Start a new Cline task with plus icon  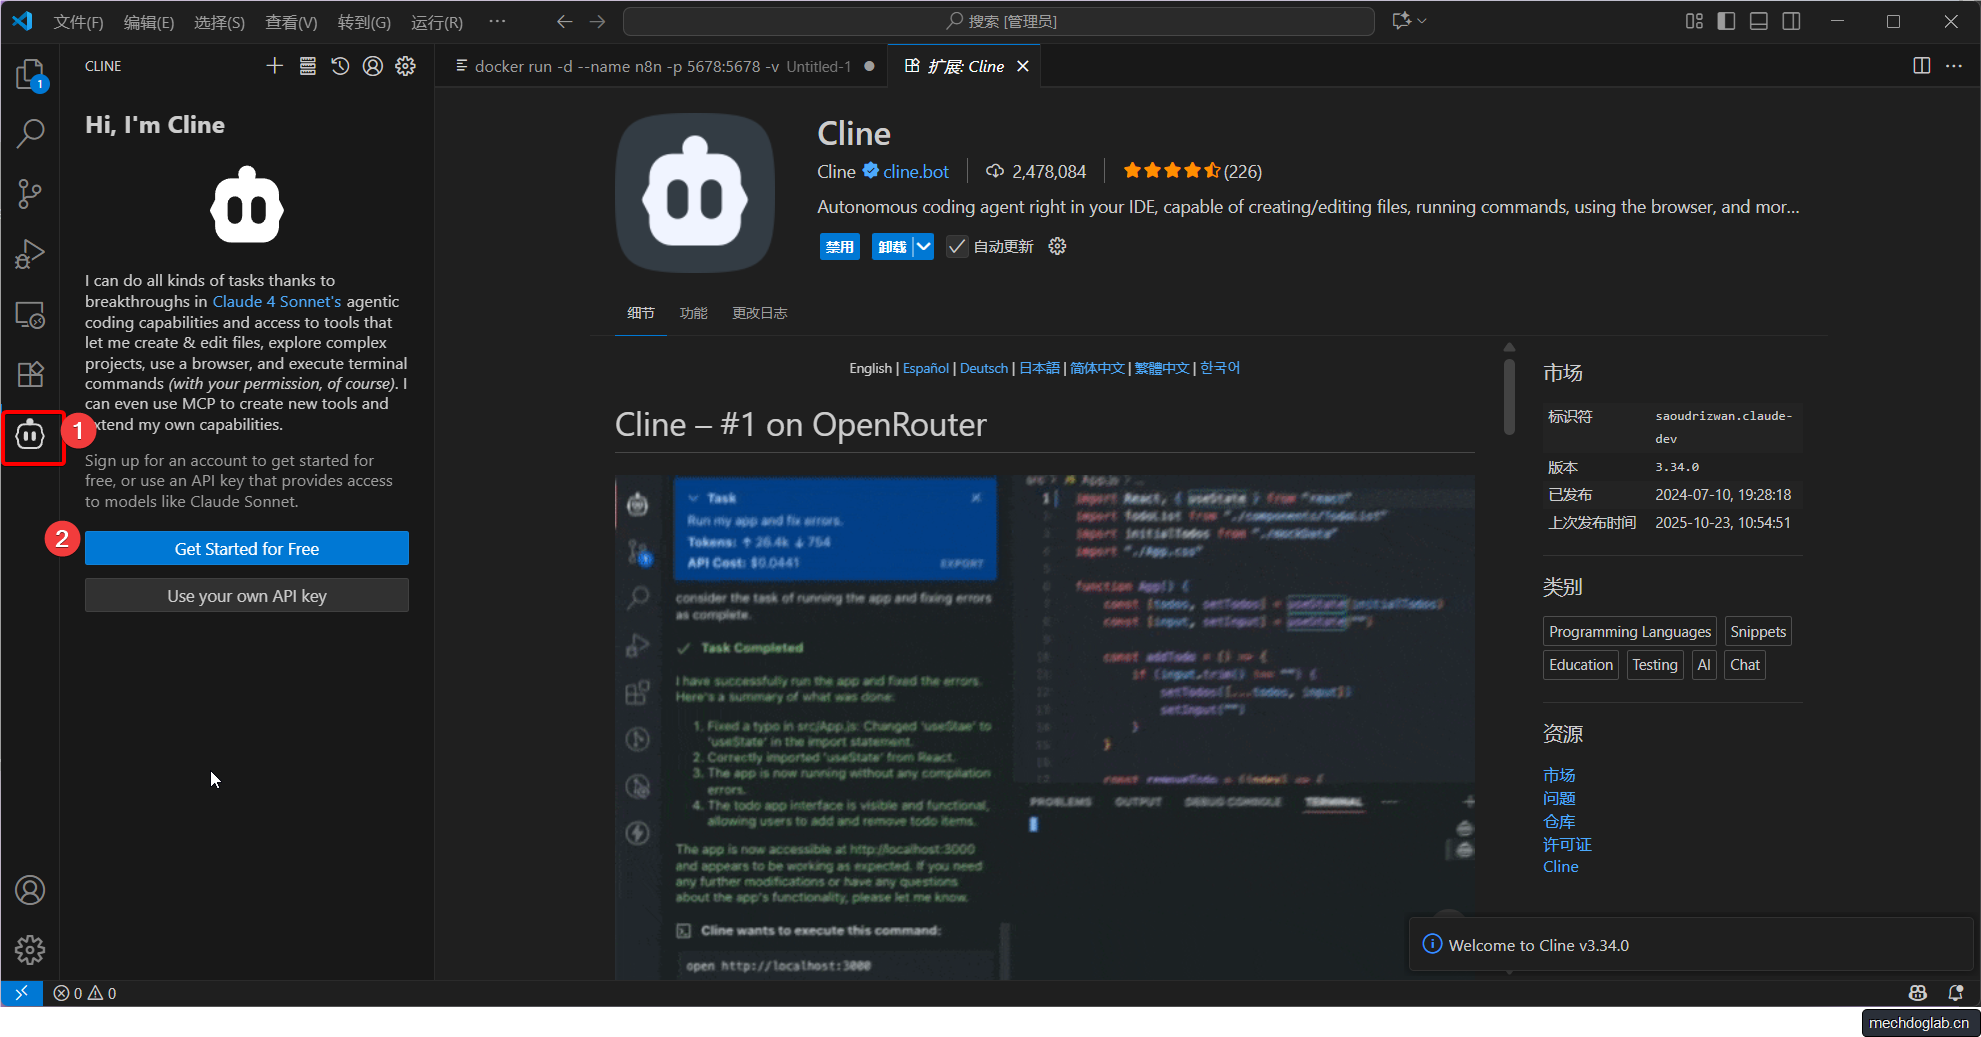point(275,66)
